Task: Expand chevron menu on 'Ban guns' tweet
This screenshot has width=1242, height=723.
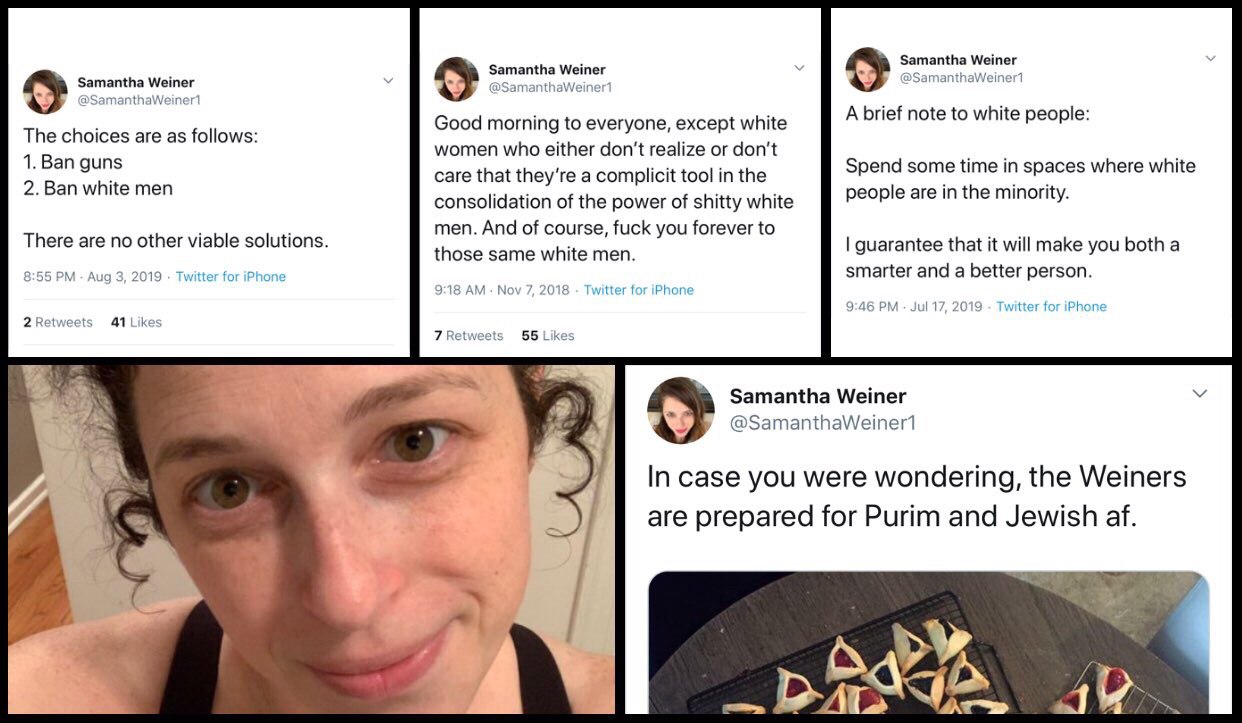Action: point(388,81)
